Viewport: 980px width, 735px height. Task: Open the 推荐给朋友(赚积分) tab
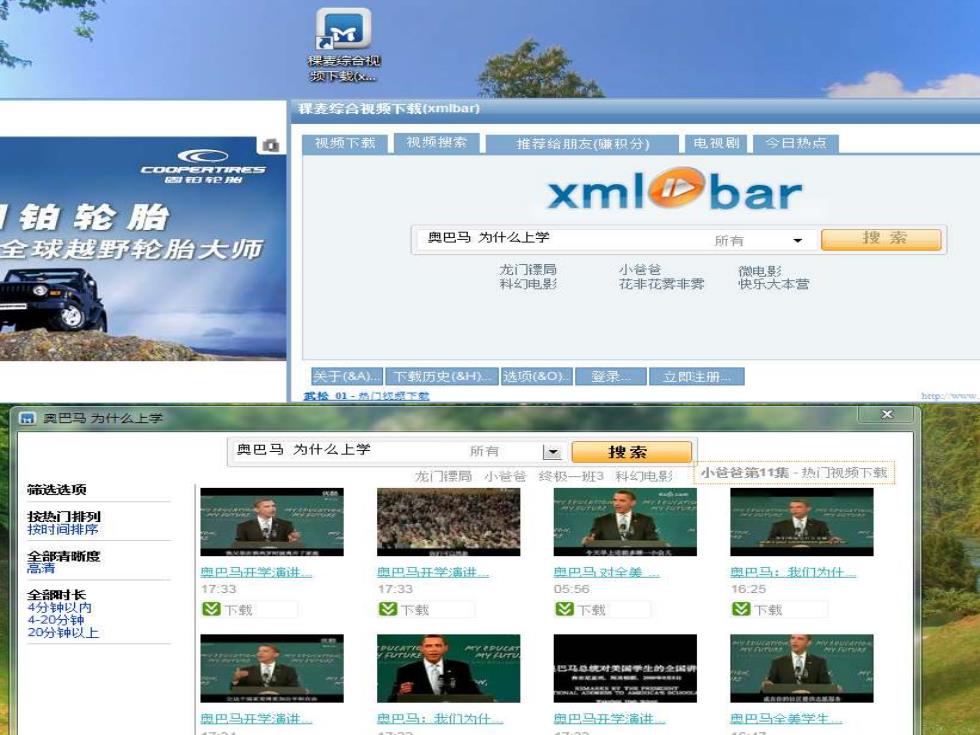(582, 144)
